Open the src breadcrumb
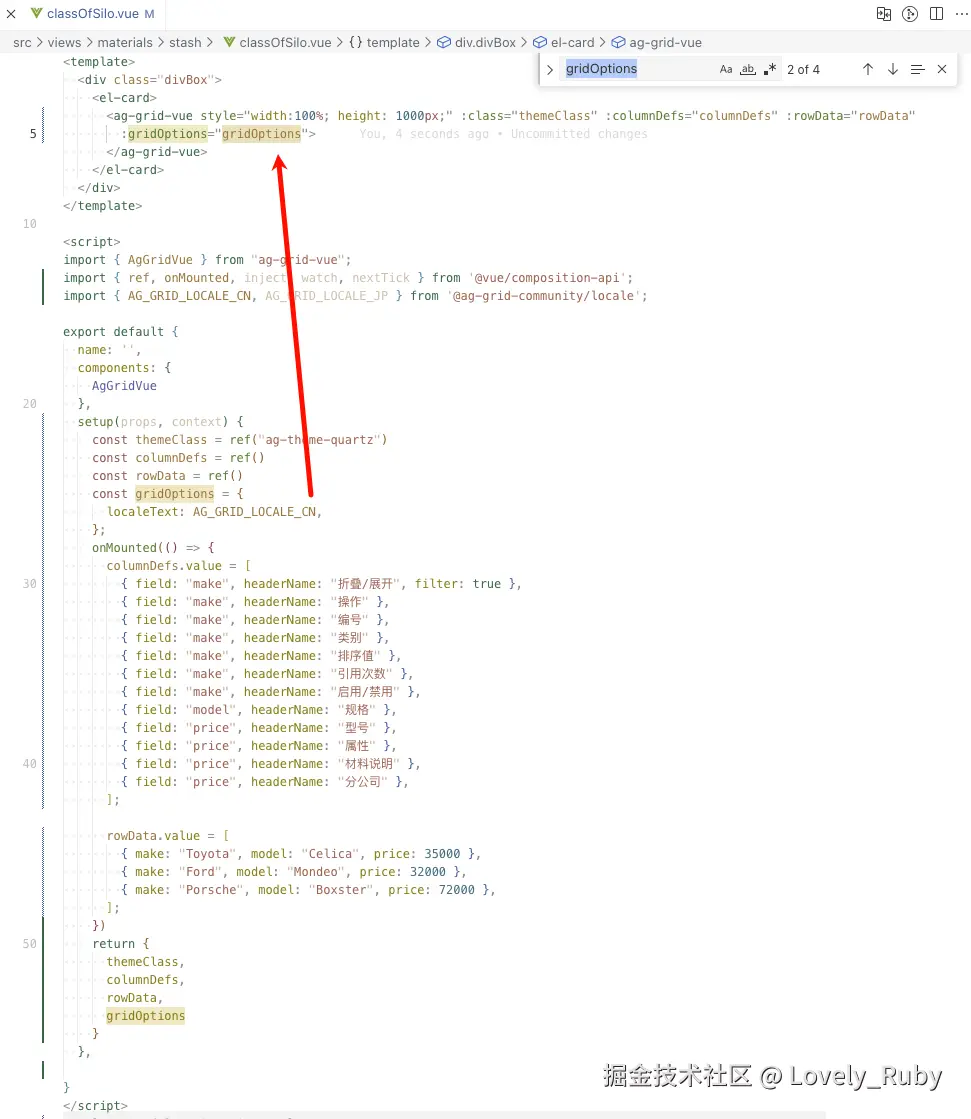Screen dimensions: 971x1119 (22, 43)
